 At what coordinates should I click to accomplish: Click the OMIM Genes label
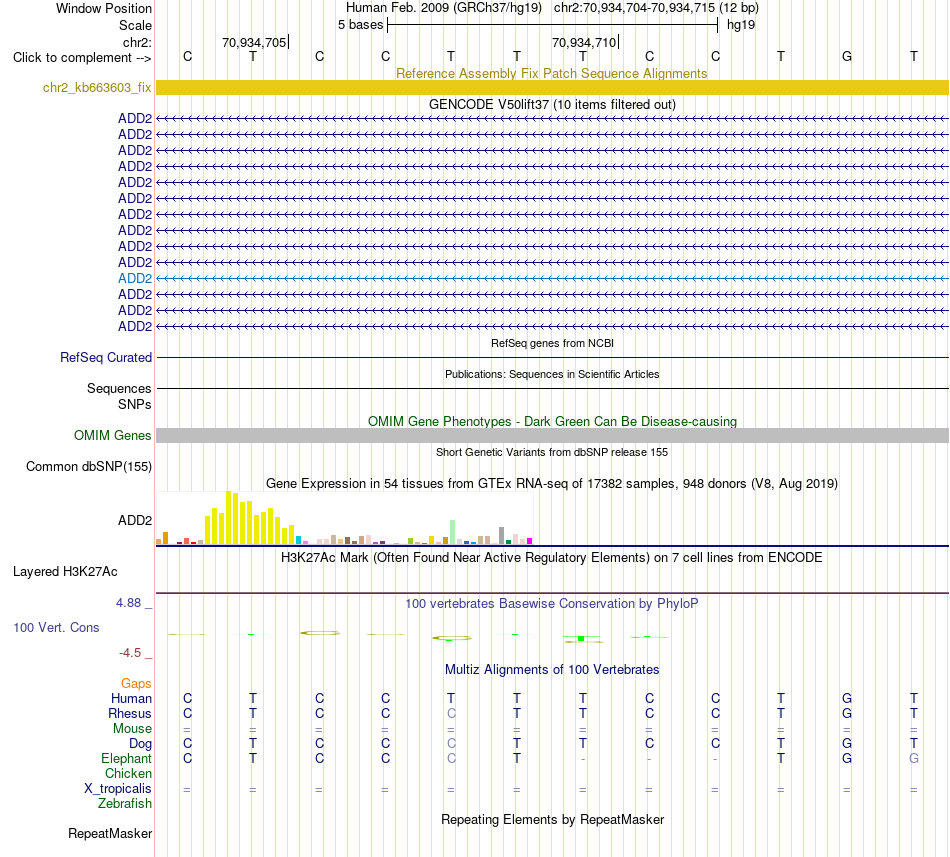pyautogui.click(x=112, y=435)
